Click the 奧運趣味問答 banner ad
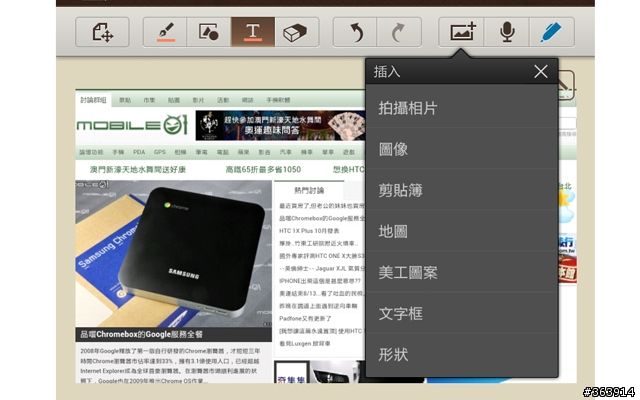Image resolution: width=640 pixels, height=400 pixels. point(280,125)
